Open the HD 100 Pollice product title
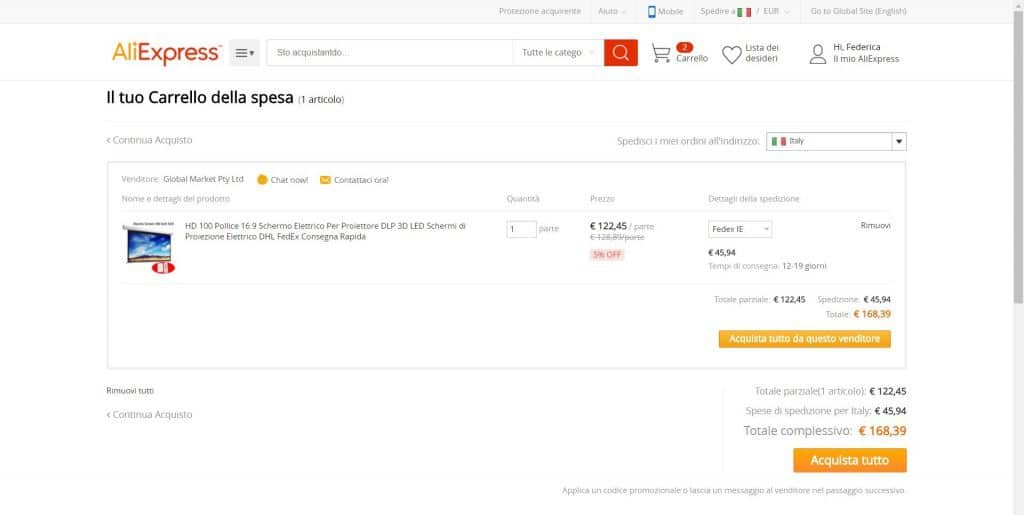Viewport: 1024px width, 515px height. coord(325,231)
